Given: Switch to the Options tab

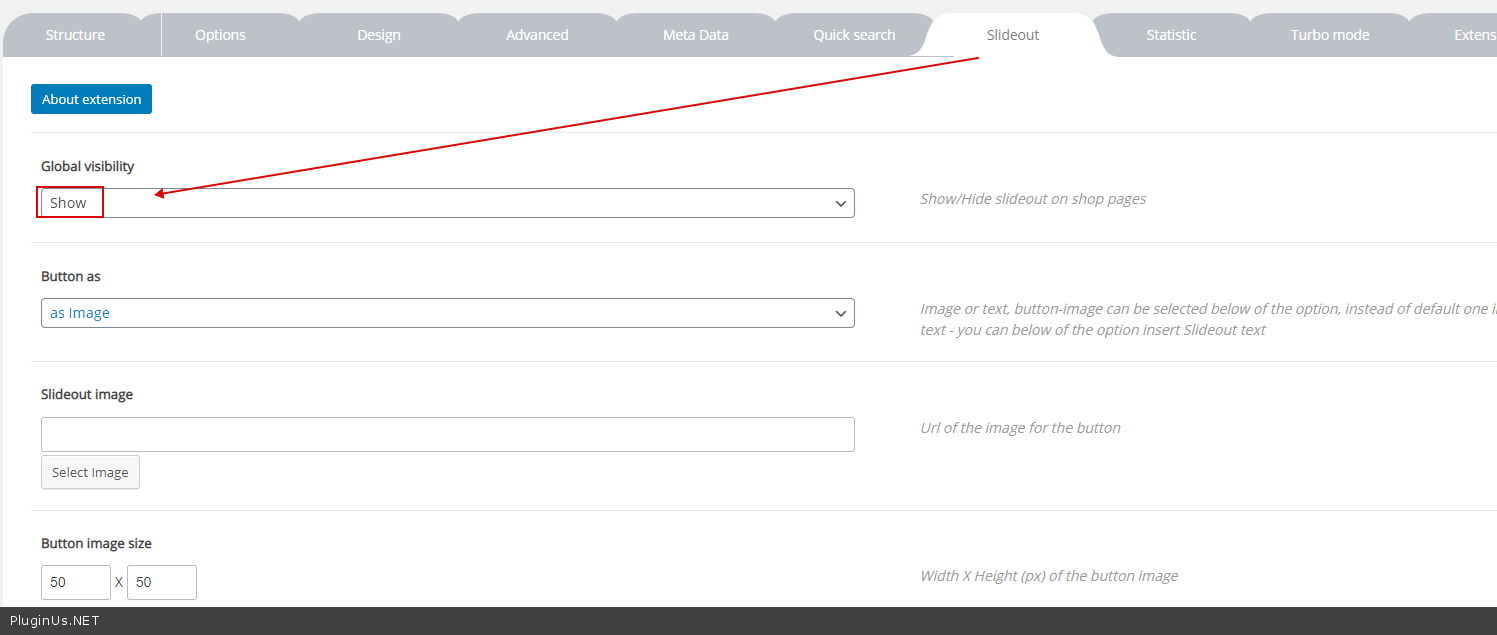Looking at the screenshot, I should click(x=220, y=35).
